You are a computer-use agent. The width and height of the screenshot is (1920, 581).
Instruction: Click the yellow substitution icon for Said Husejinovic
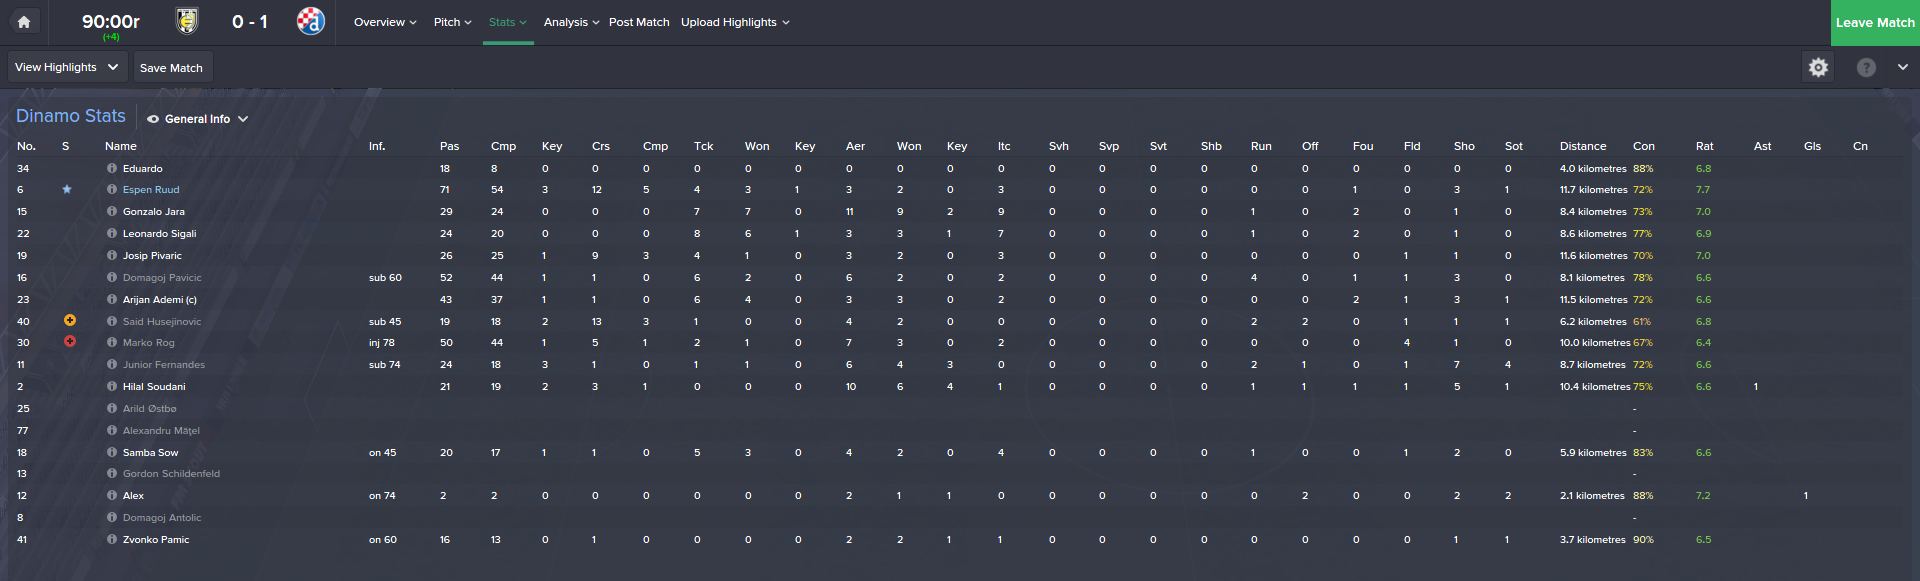(x=70, y=321)
